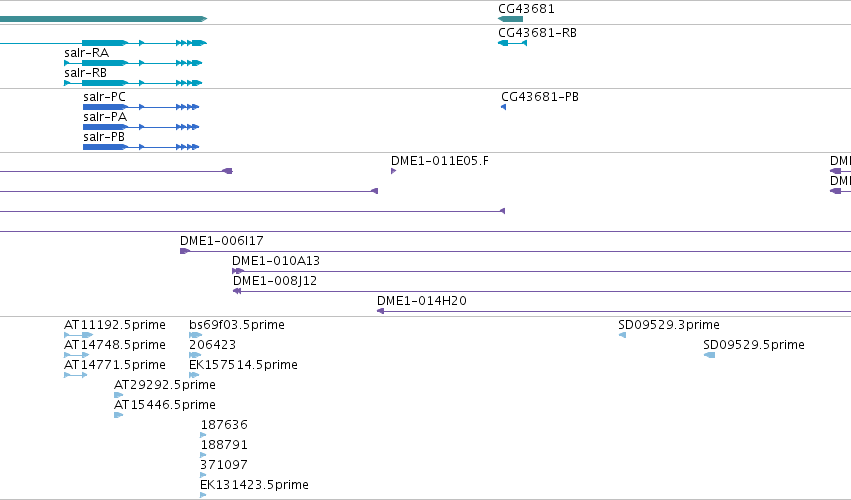Select the 187636 EST arrow
The height and width of the screenshot is (500, 851).
[x=203, y=435]
